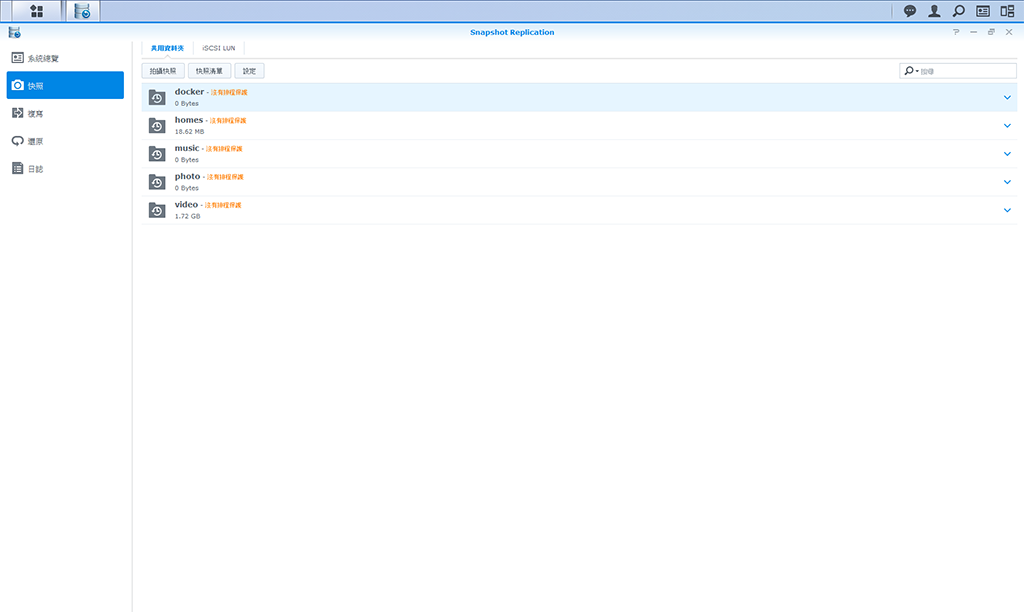Click the Snapshot Replication taskbar icon
This screenshot has width=1024, height=612.
point(82,11)
